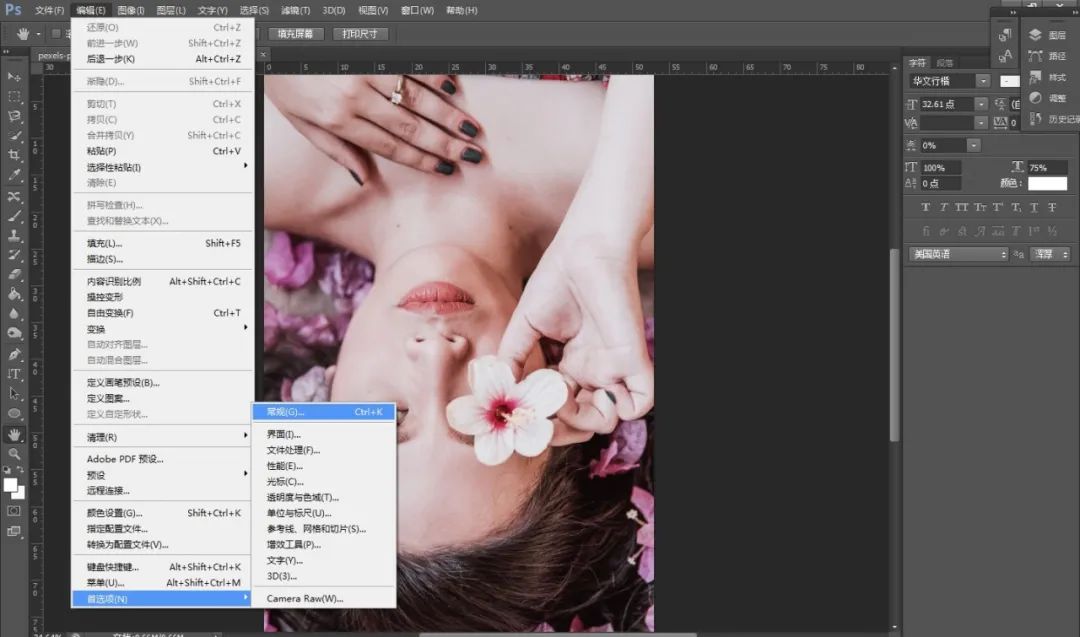Open the 样式 (Styles) panel

click(1048, 77)
